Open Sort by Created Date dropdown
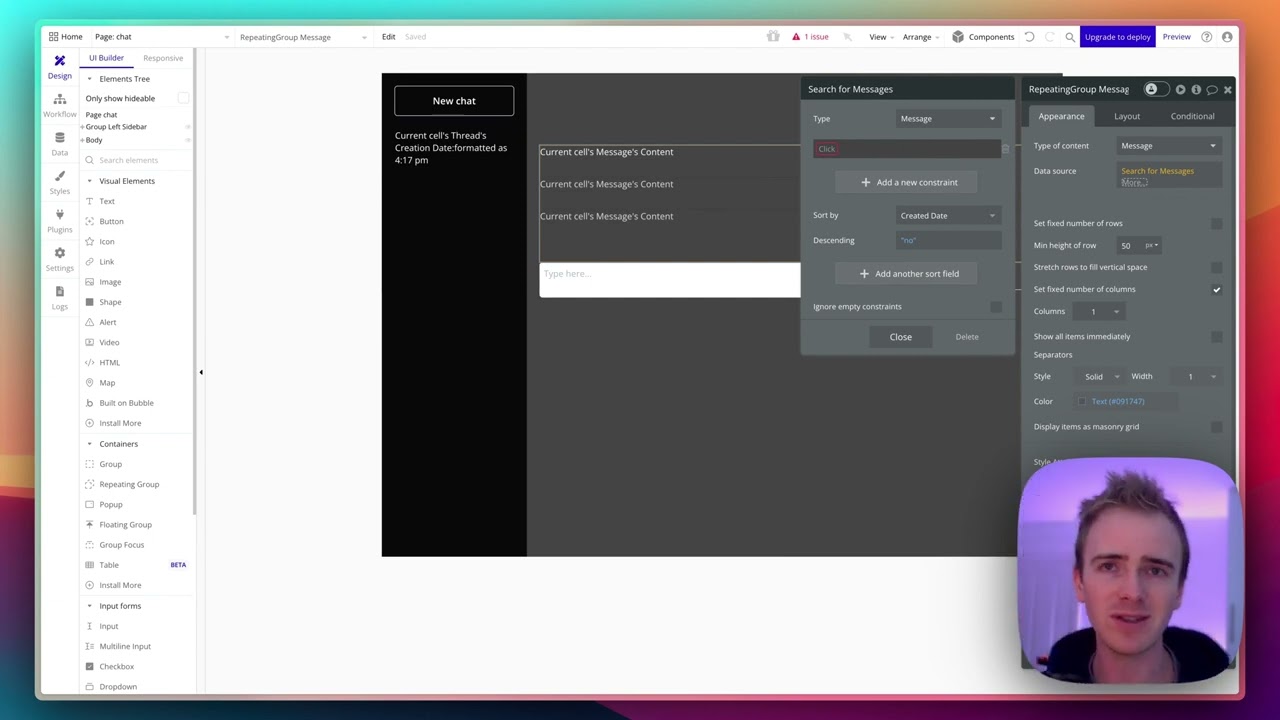1280x720 pixels. (948, 216)
